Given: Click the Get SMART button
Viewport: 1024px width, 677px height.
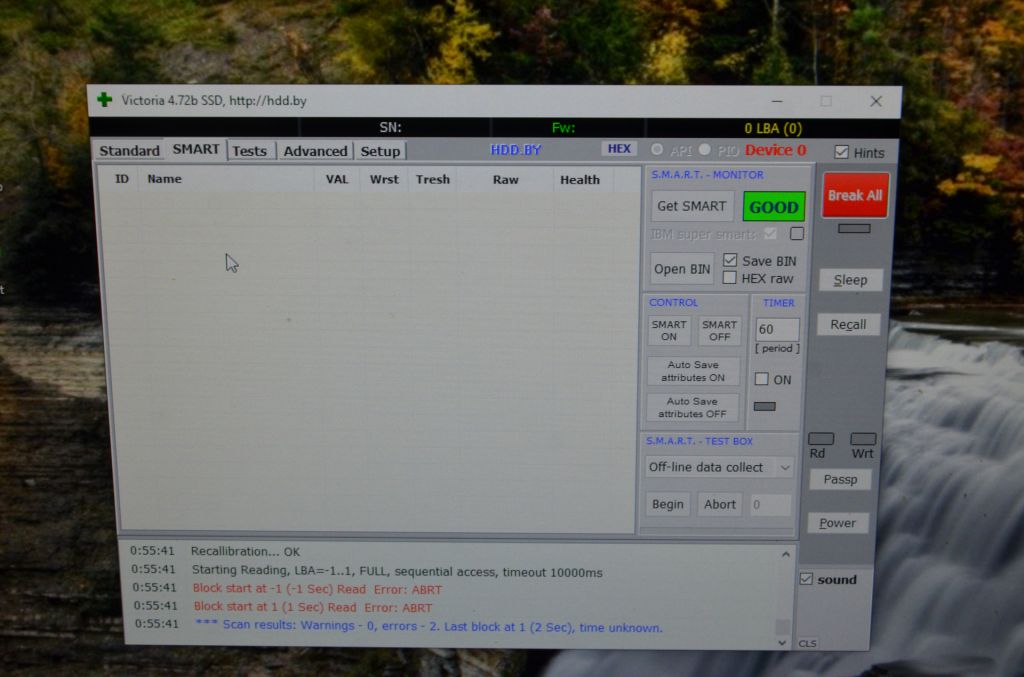Looking at the screenshot, I should (692, 206).
